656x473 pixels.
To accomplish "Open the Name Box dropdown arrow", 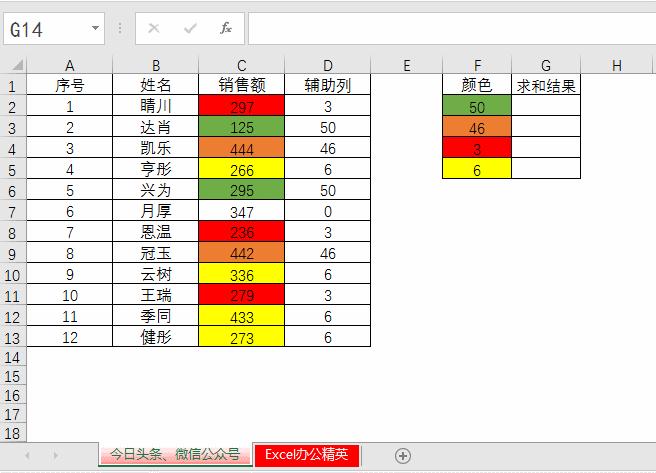I will [95, 28].
